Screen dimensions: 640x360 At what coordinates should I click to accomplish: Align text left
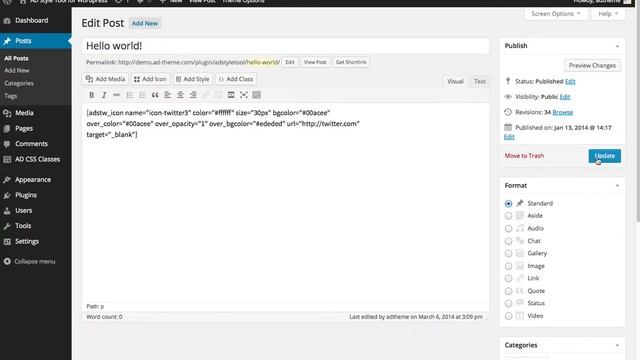pyautogui.click(x=167, y=95)
